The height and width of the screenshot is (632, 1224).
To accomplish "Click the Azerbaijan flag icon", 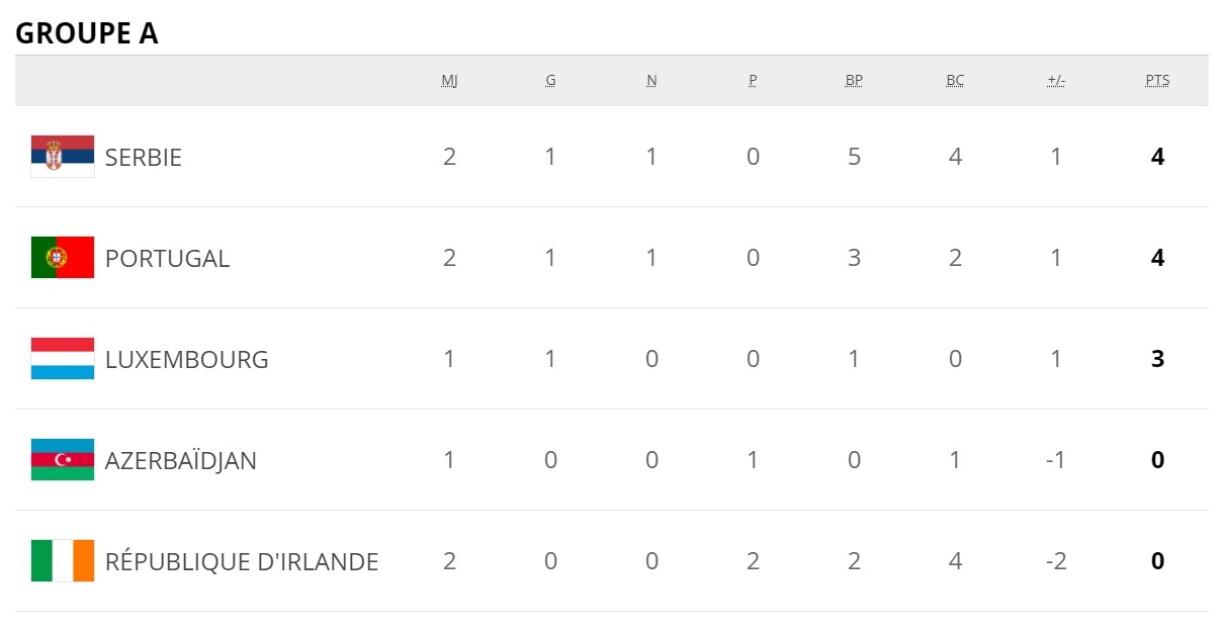I will (62, 460).
